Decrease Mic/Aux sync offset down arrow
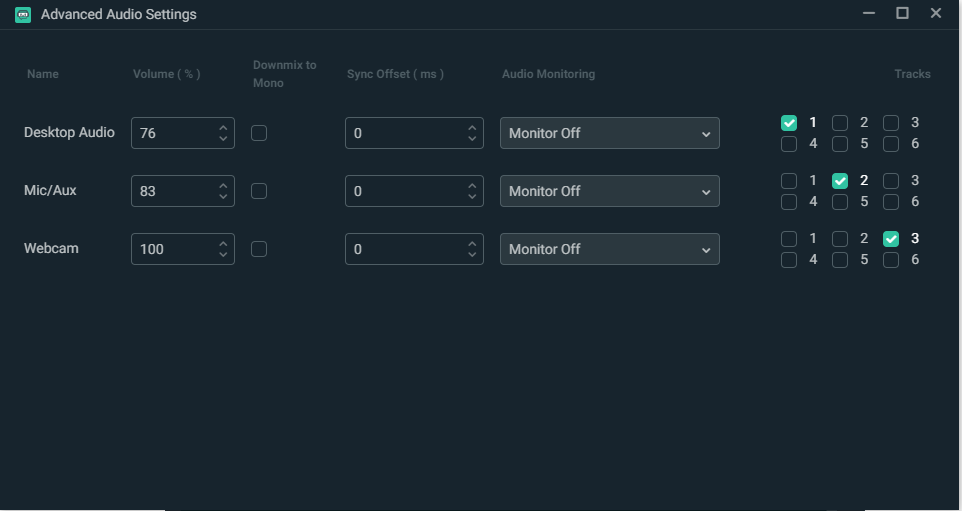 coord(472,197)
